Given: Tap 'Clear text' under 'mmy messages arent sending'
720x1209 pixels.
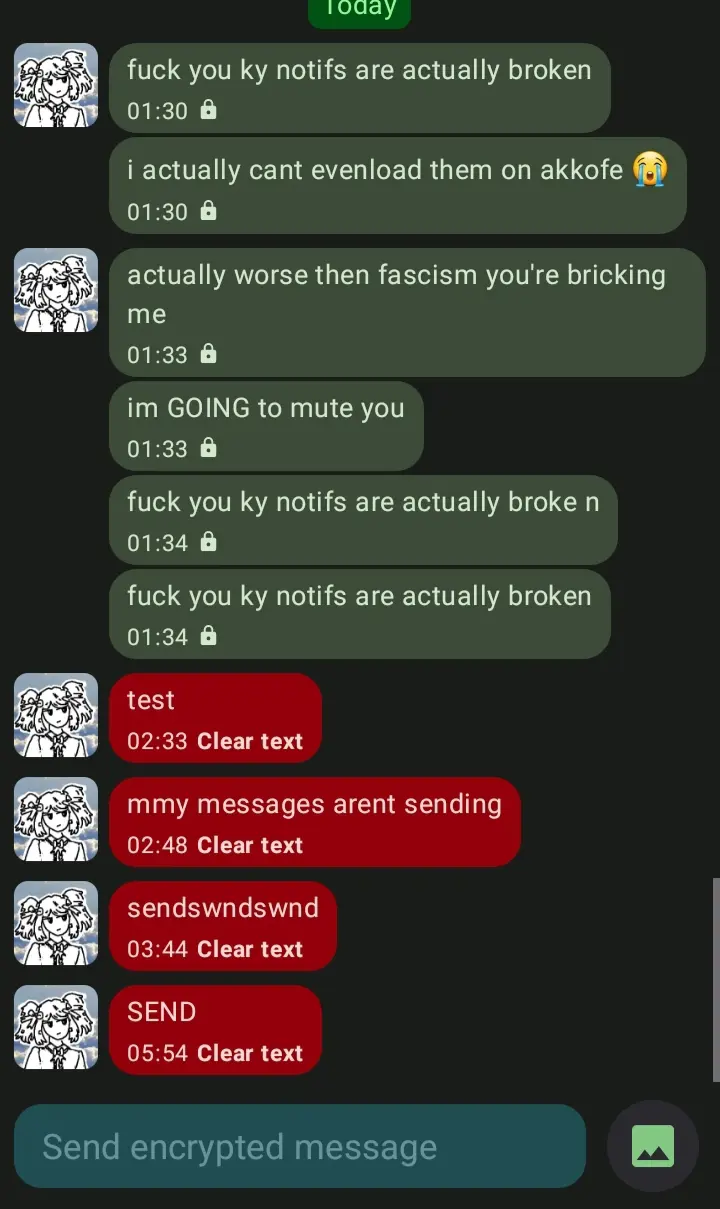Looking at the screenshot, I should click(x=250, y=846).
